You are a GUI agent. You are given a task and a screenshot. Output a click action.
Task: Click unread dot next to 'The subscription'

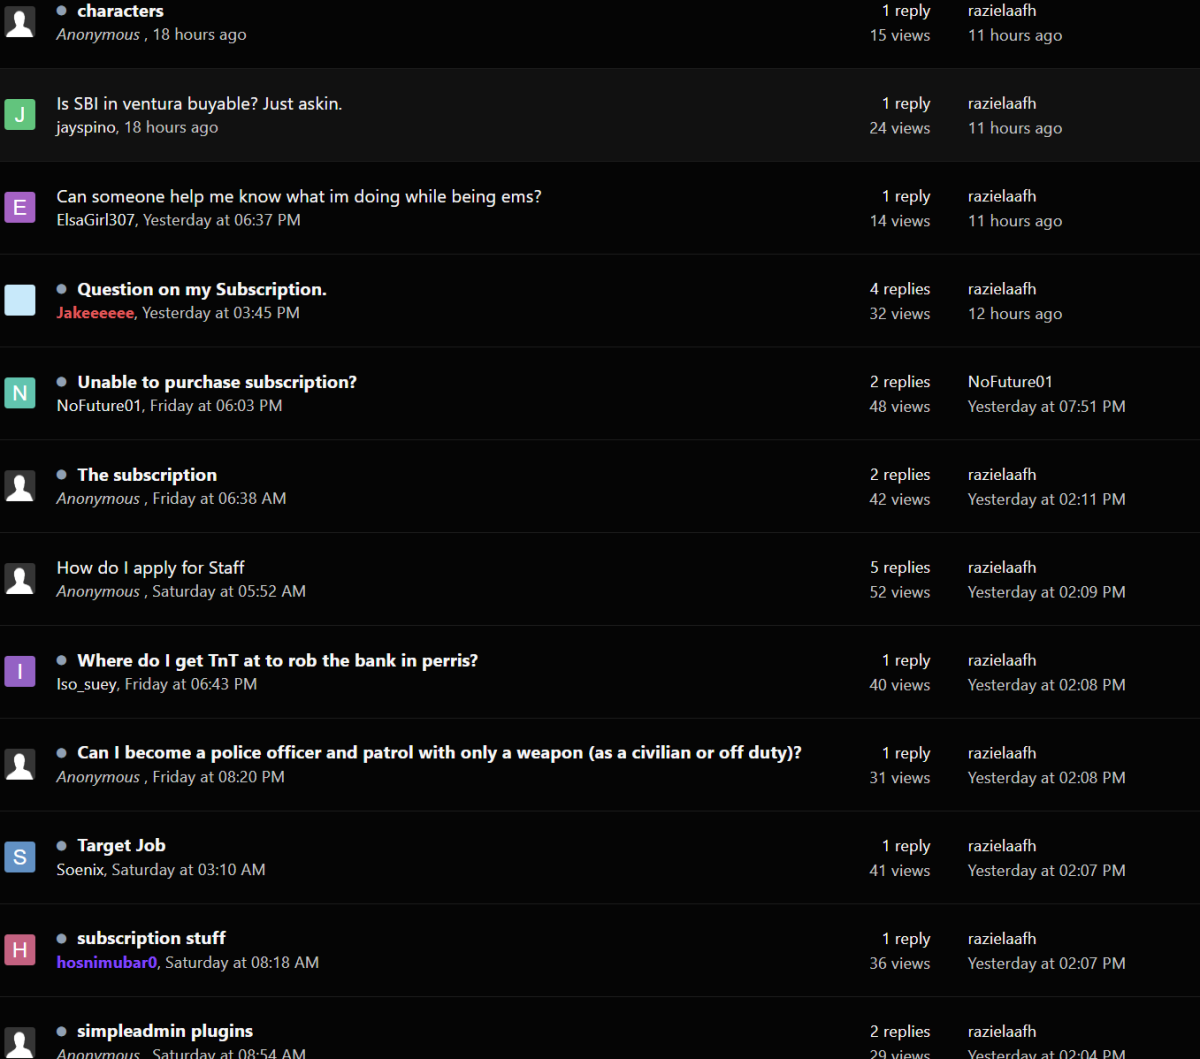point(62,475)
